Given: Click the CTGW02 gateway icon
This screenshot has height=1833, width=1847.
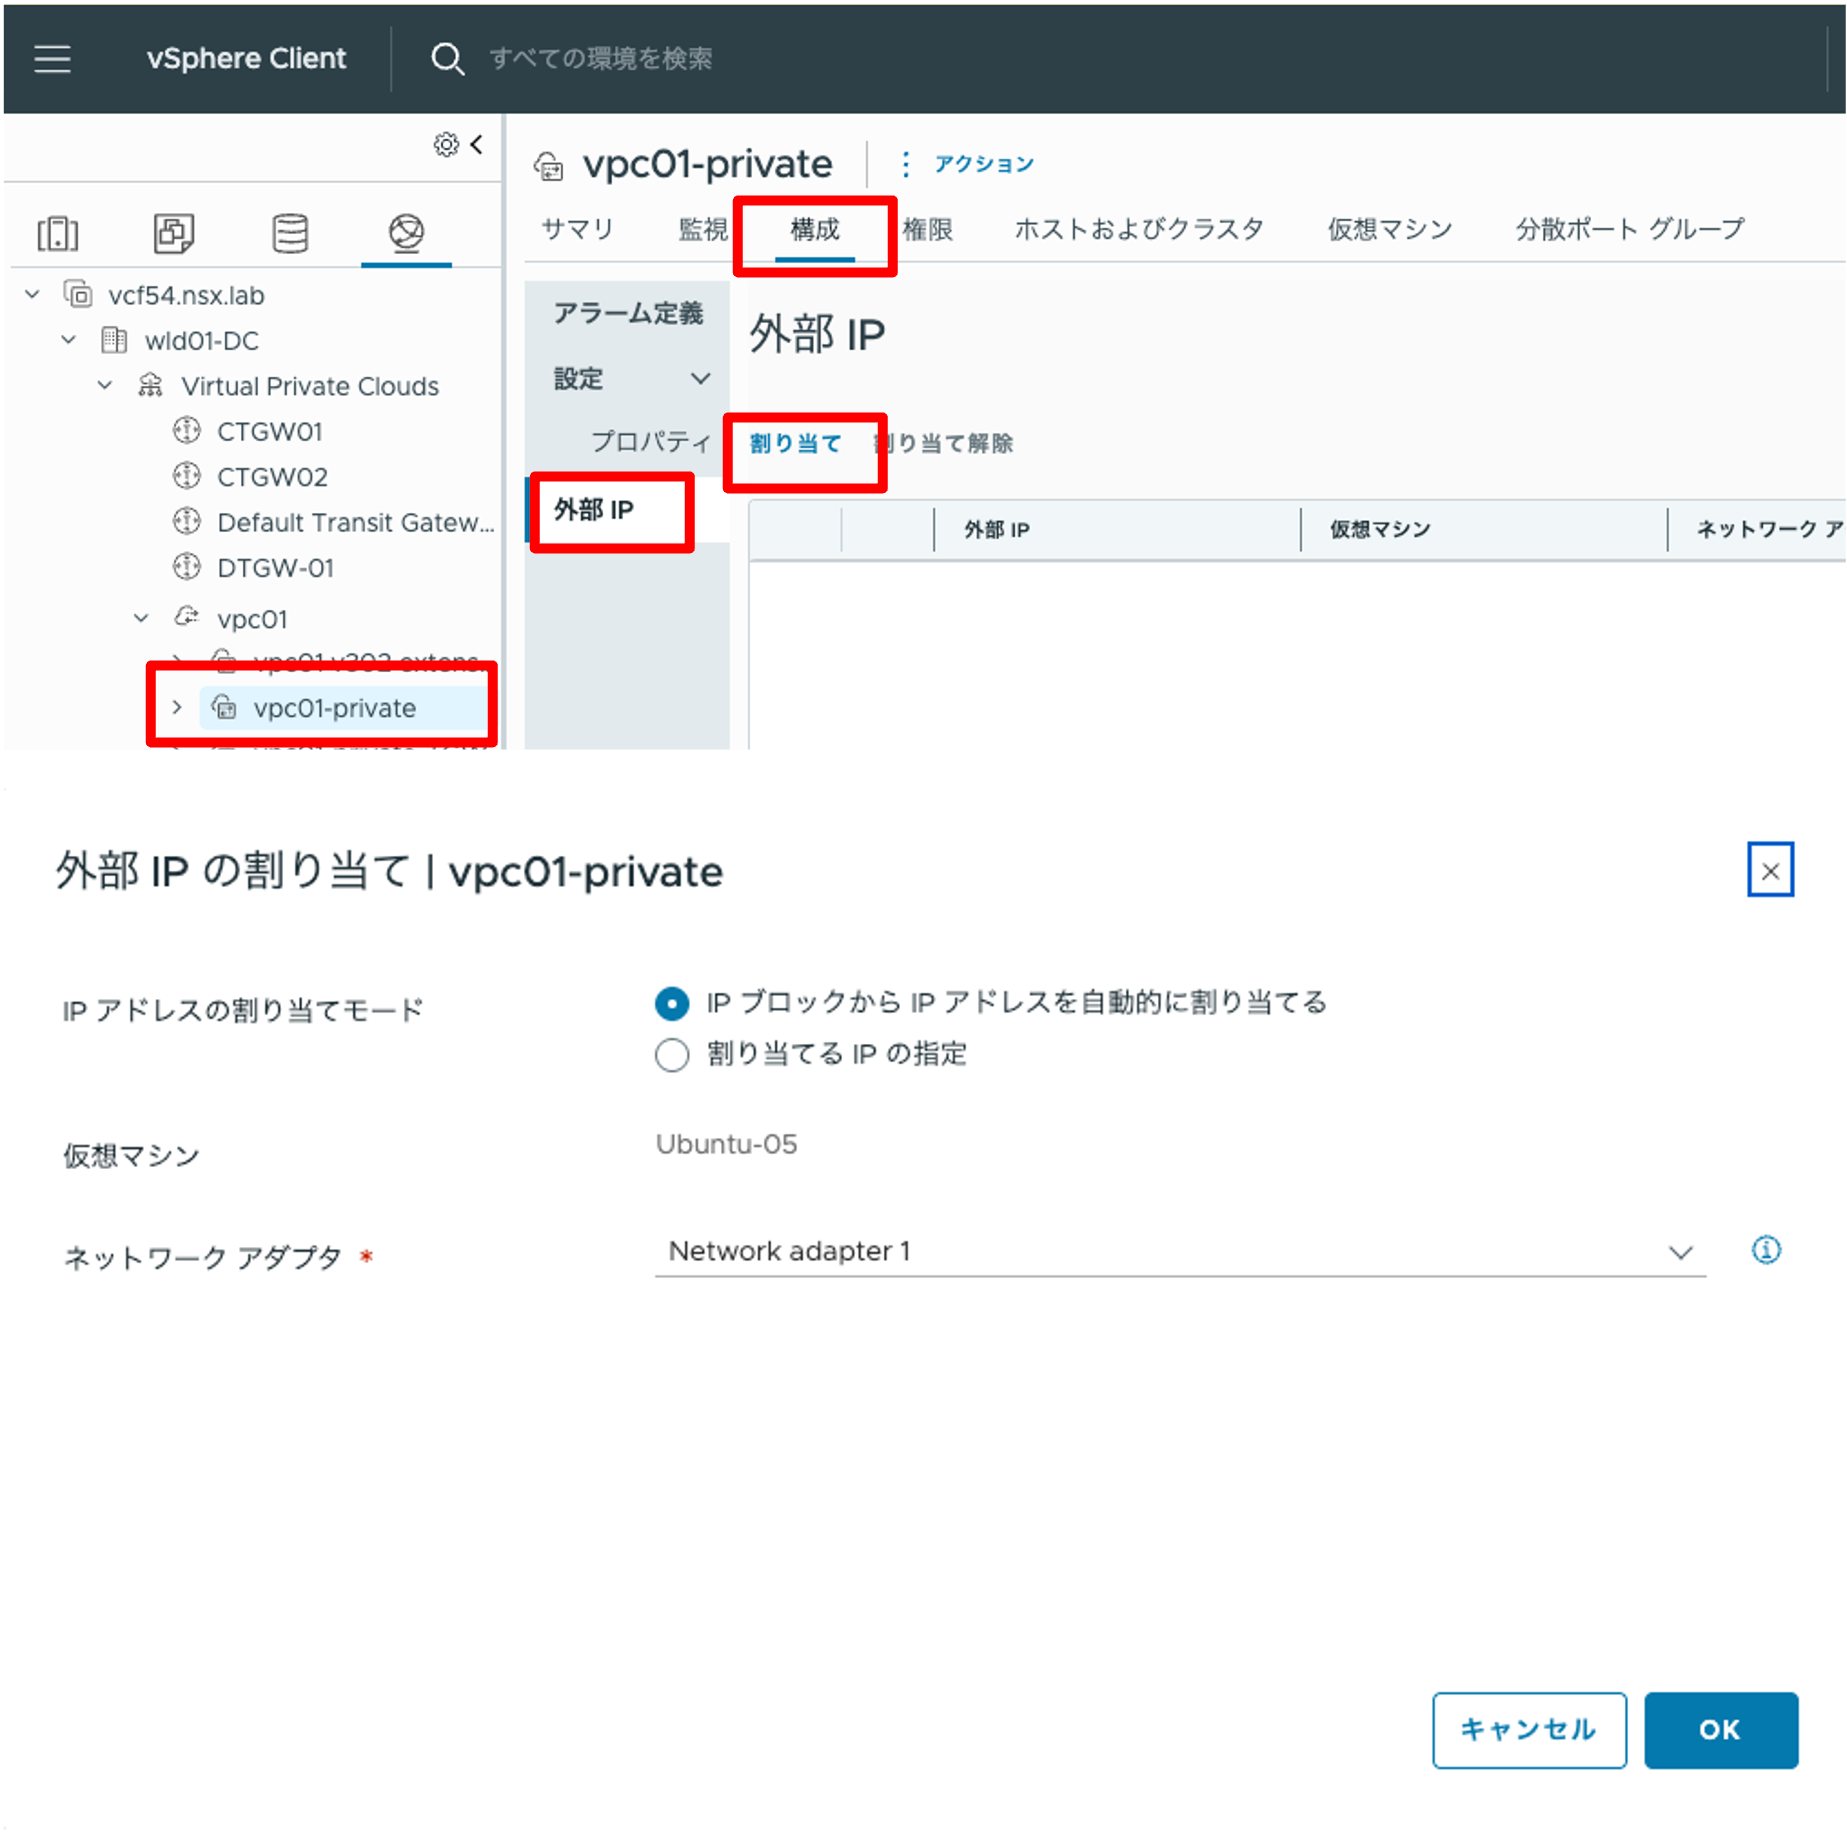Looking at the screenshot, I should tap(187, 476).
